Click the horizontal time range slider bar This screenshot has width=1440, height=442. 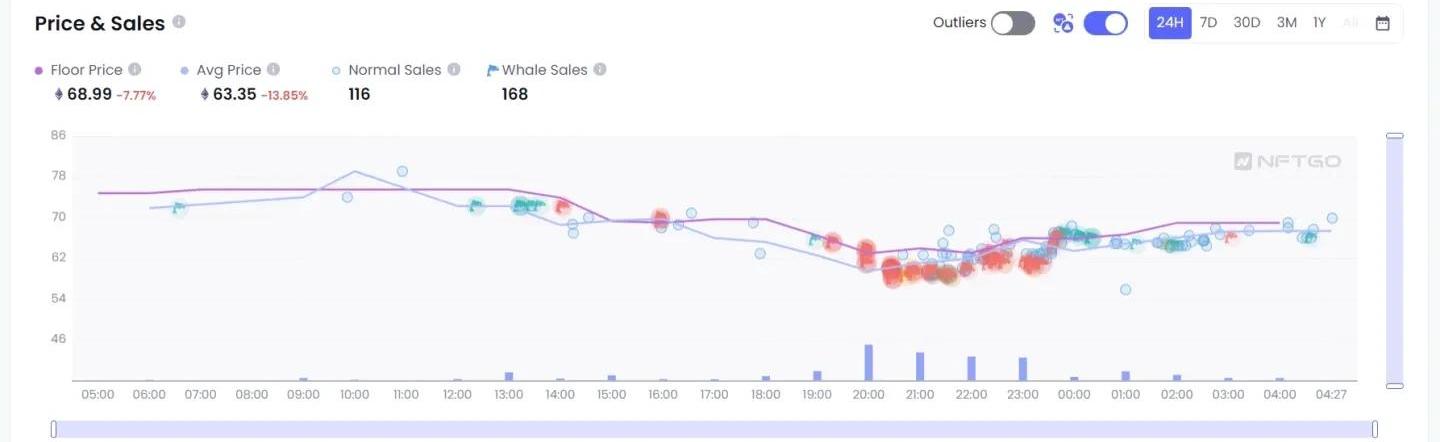pos(714,429)
